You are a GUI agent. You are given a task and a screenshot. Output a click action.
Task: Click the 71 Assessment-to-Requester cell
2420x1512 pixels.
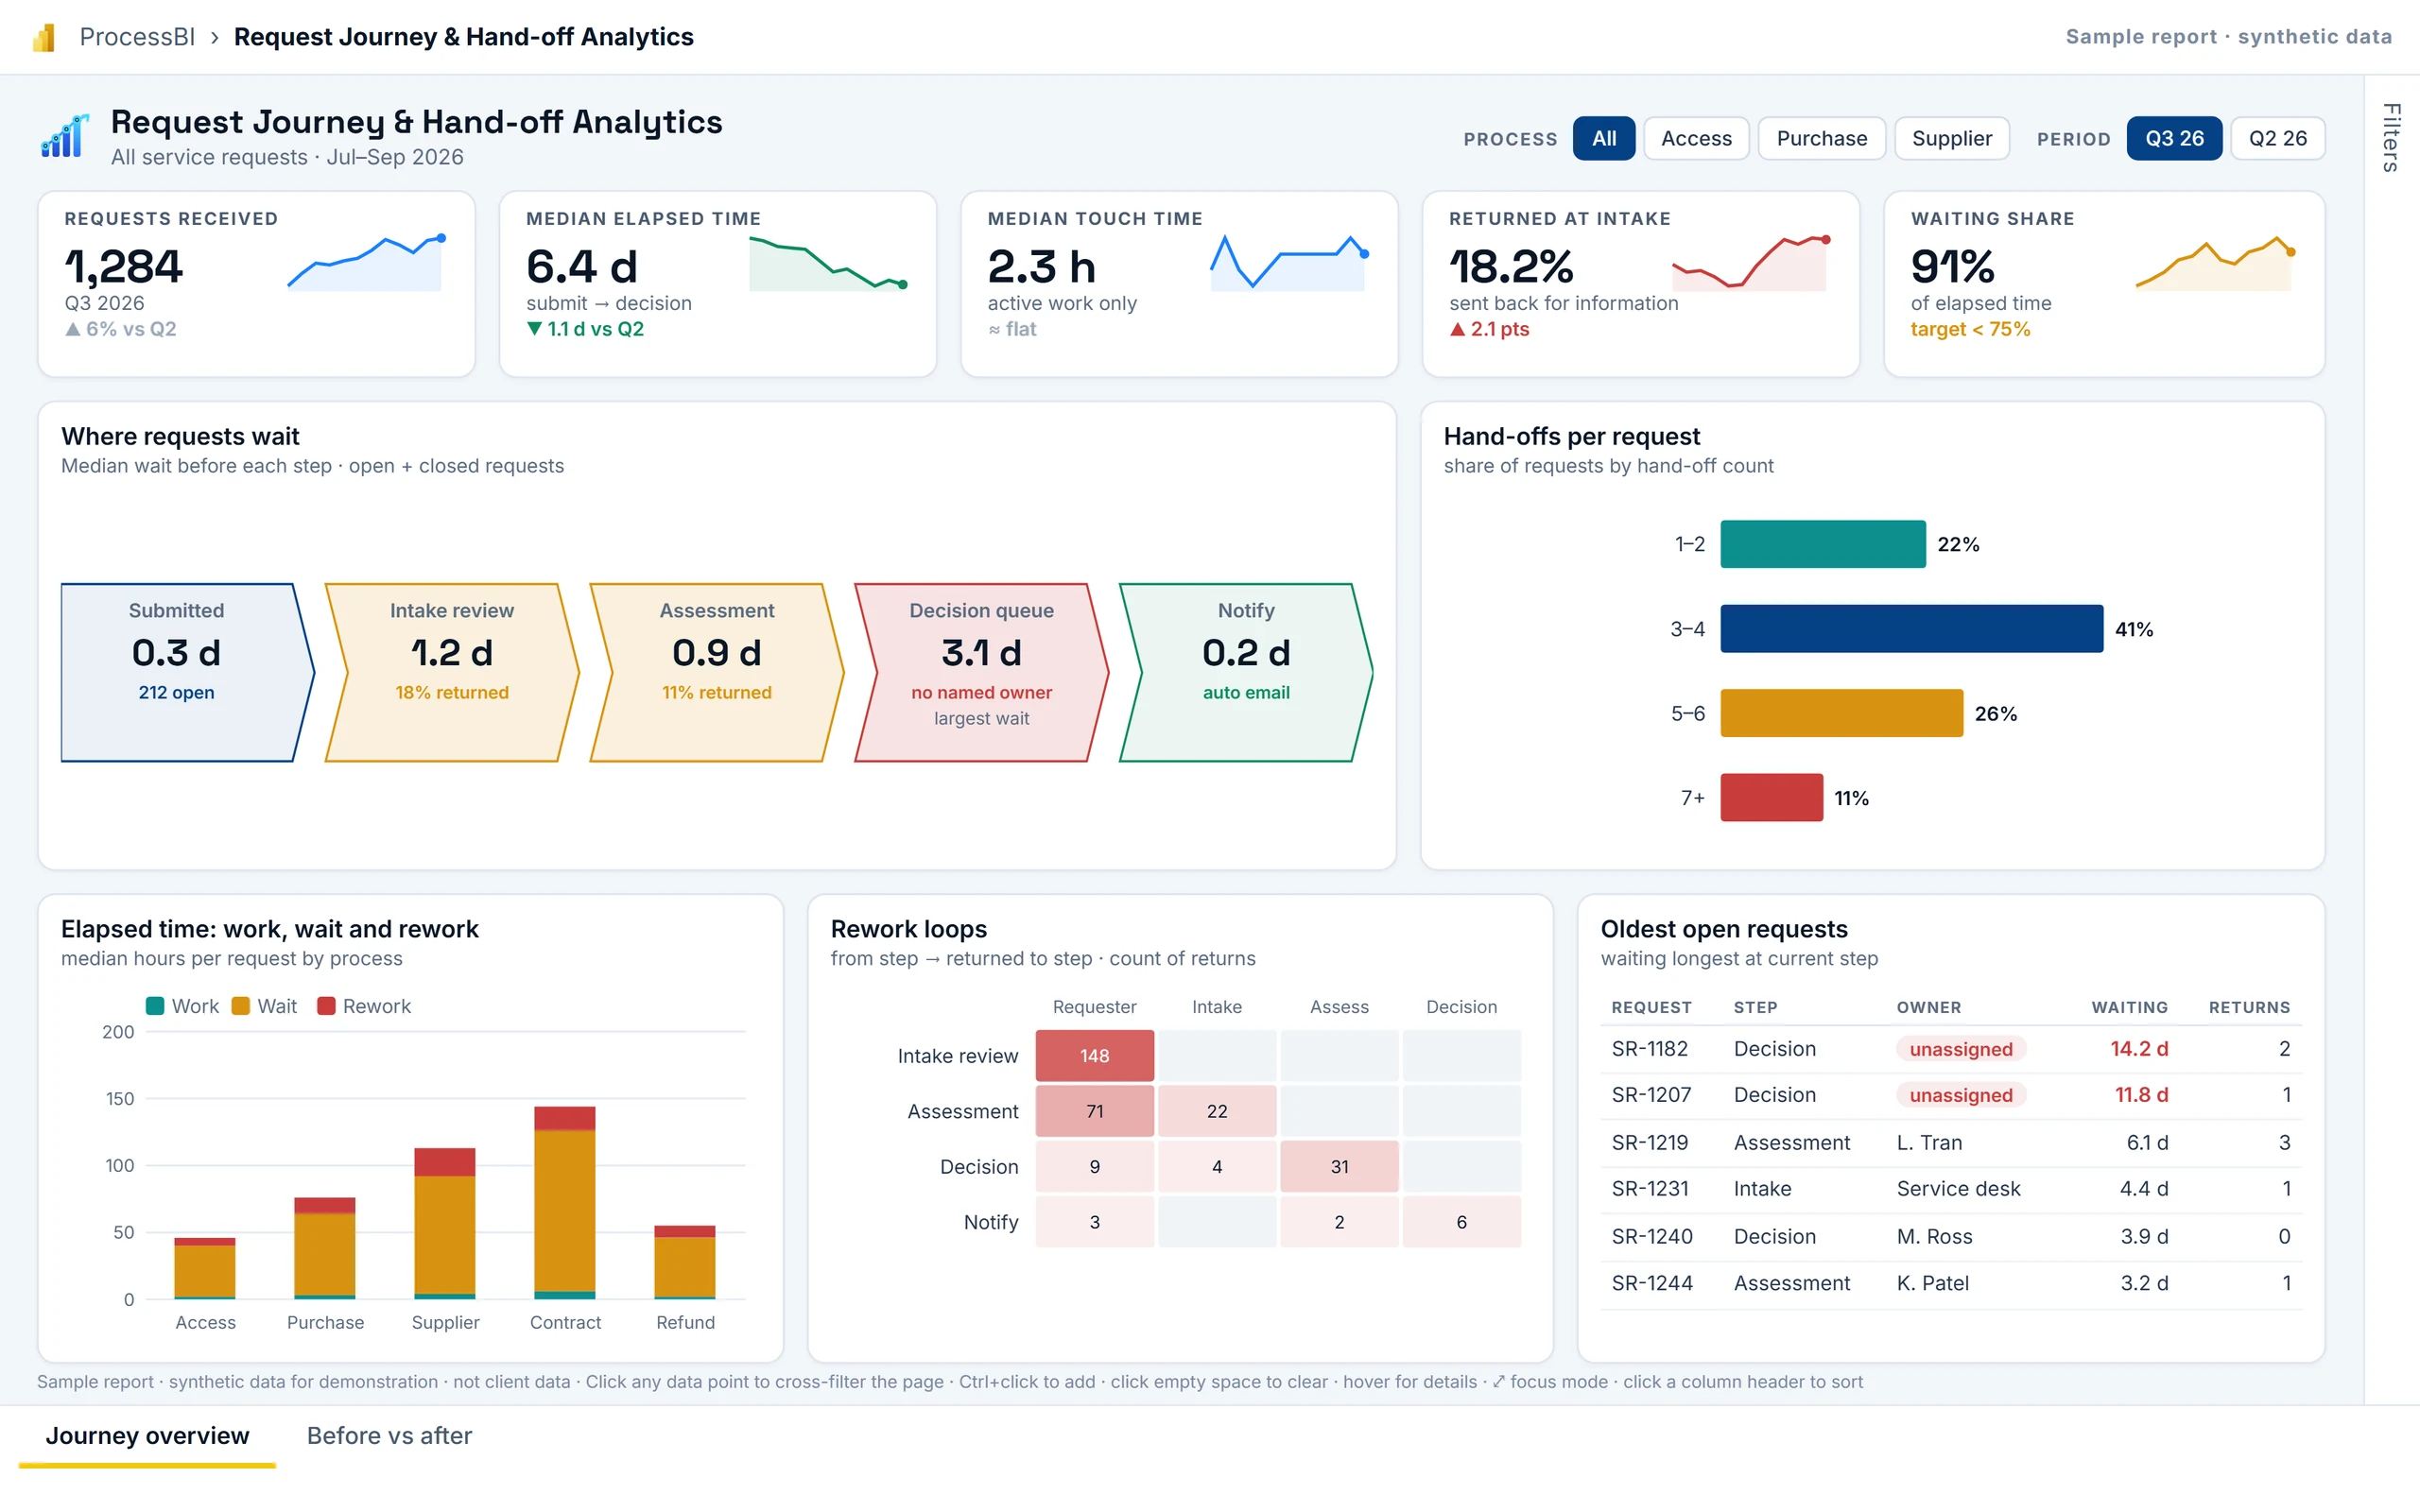point(1094,1111)
